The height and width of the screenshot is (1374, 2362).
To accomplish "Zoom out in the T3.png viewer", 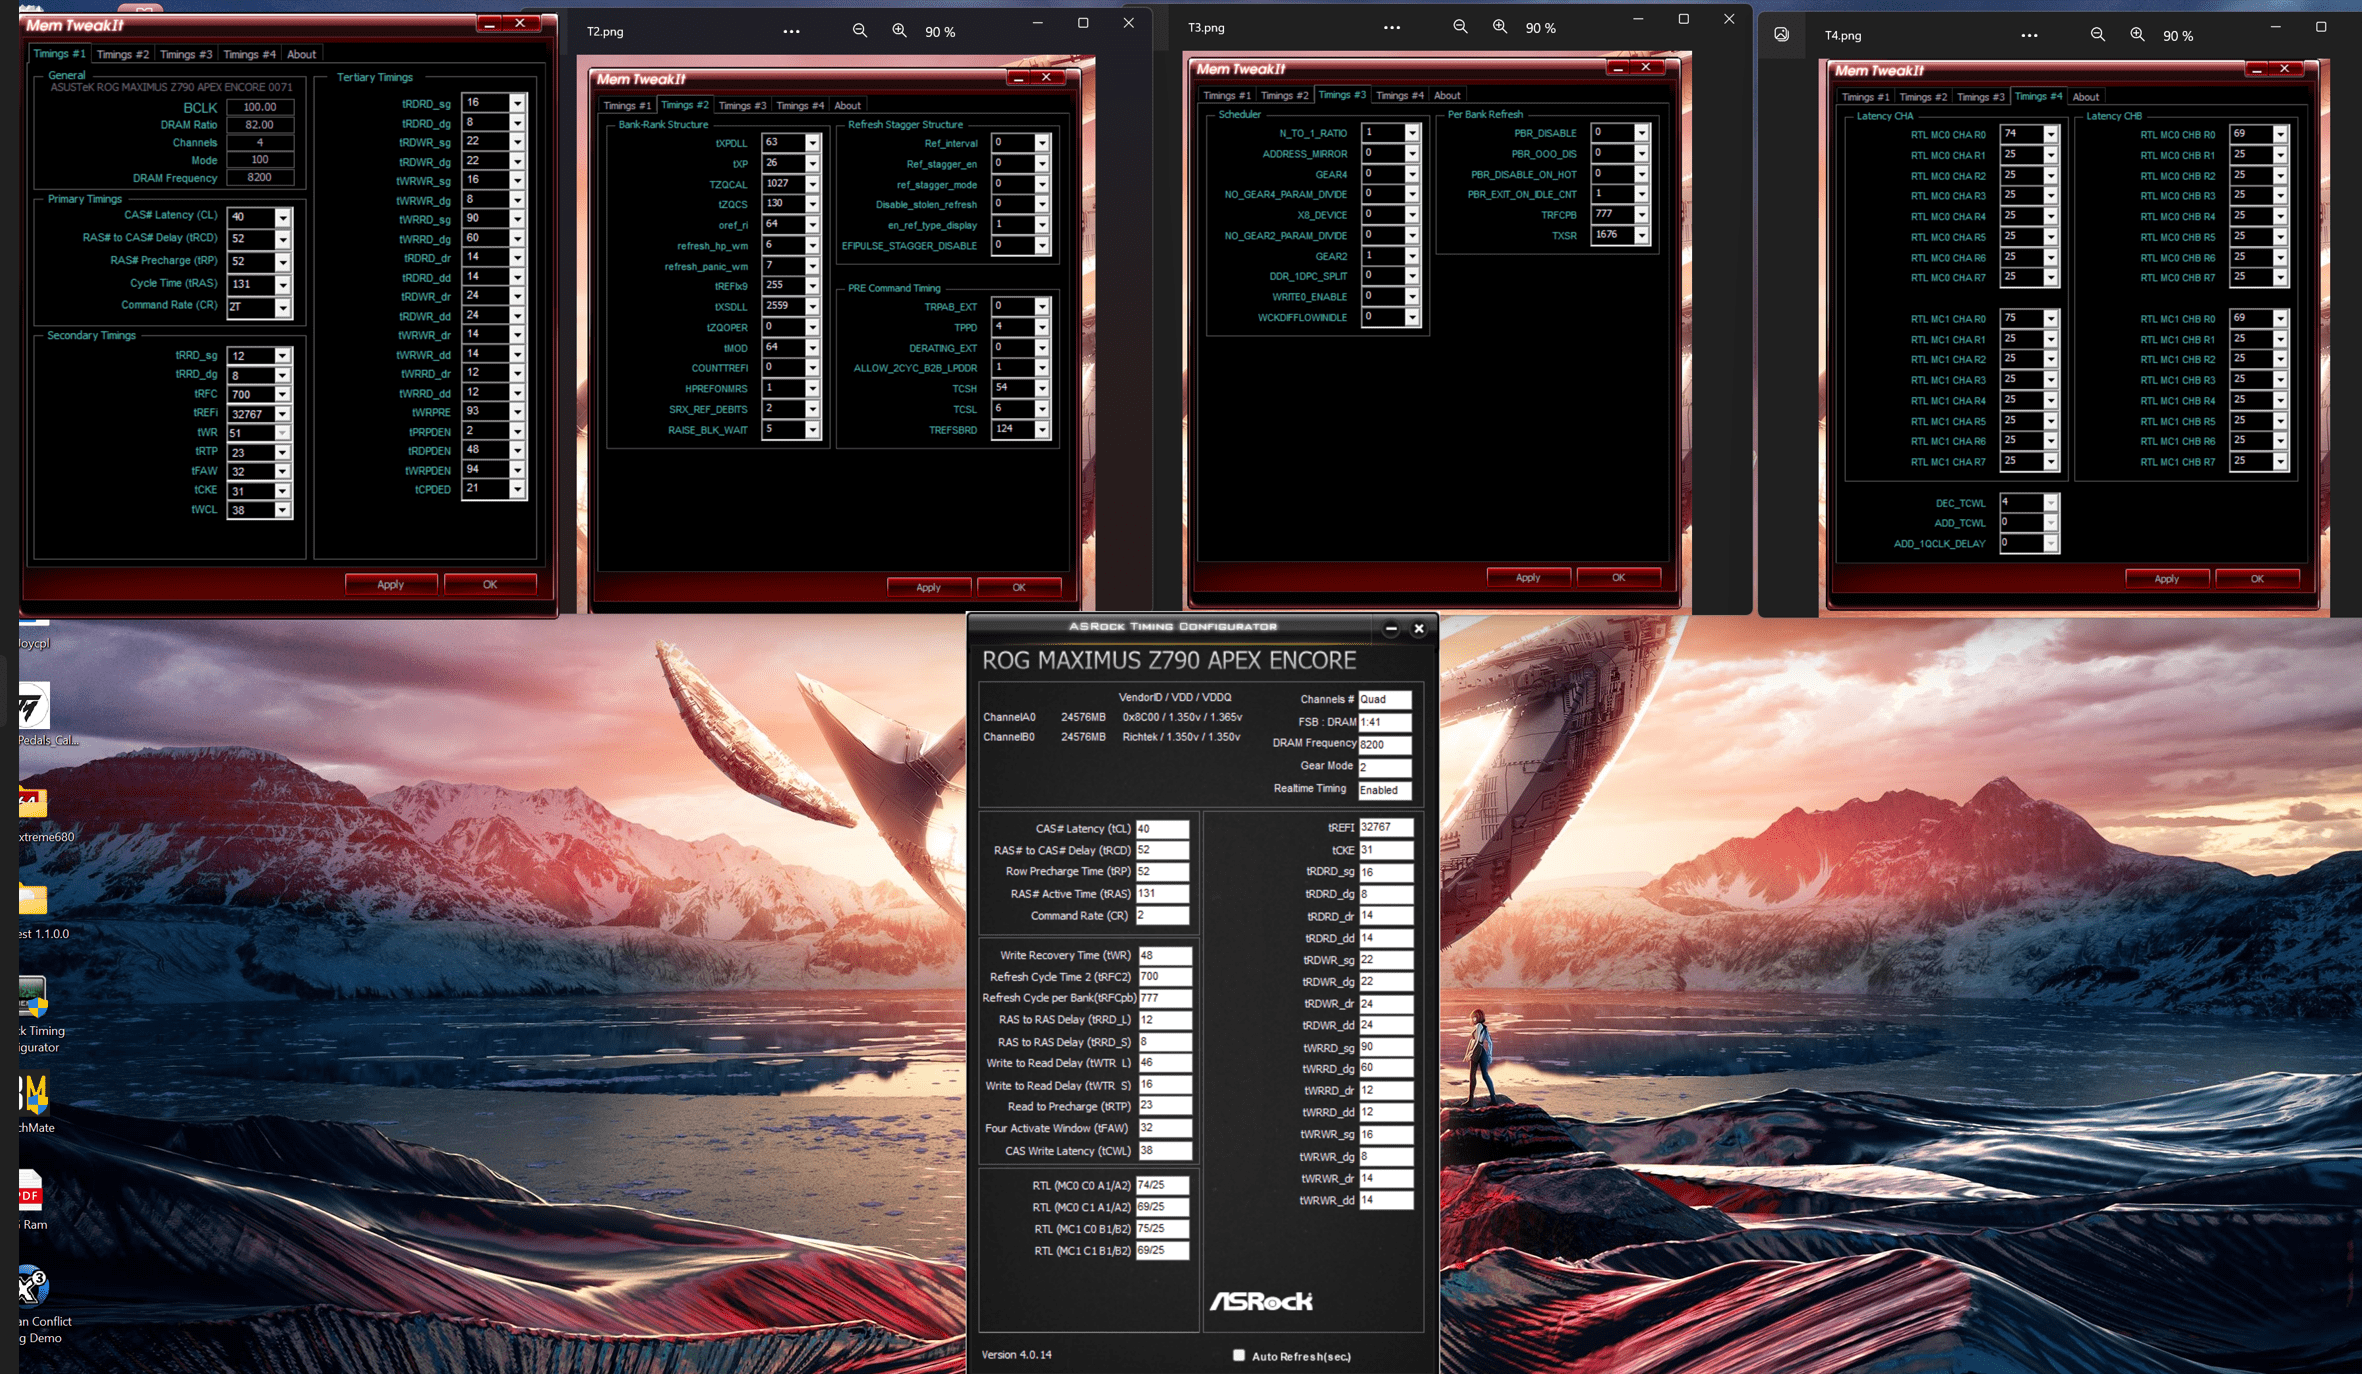I will (1460, 27).
